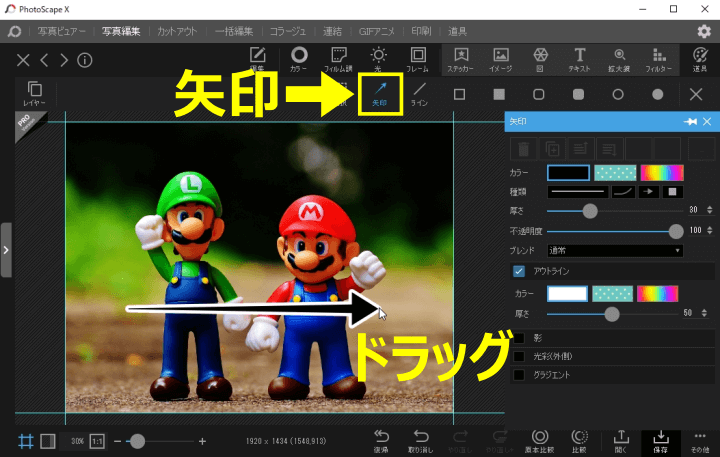This screenshot has width=720, height=457.
Task: Open settings gear in the tab bar
Action: pos(704,31)
